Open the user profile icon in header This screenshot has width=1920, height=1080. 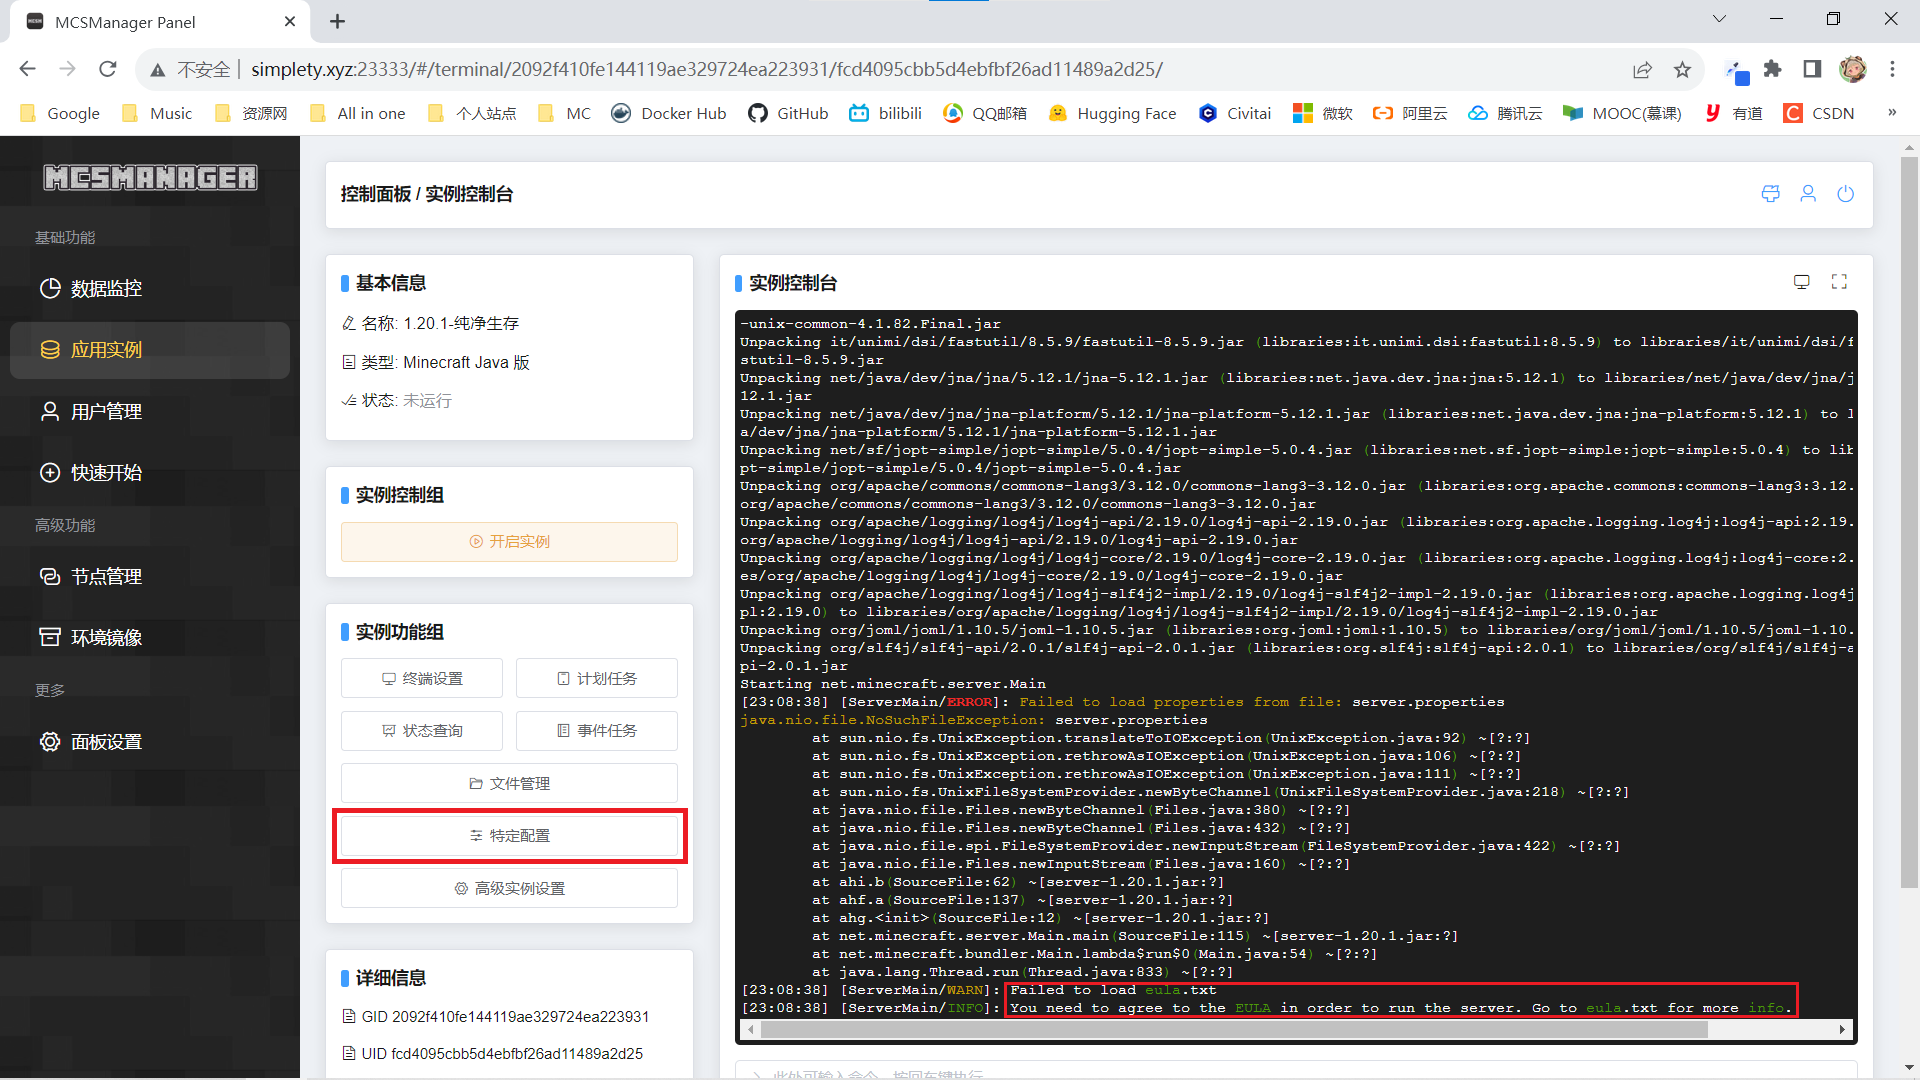[1808, 194]
